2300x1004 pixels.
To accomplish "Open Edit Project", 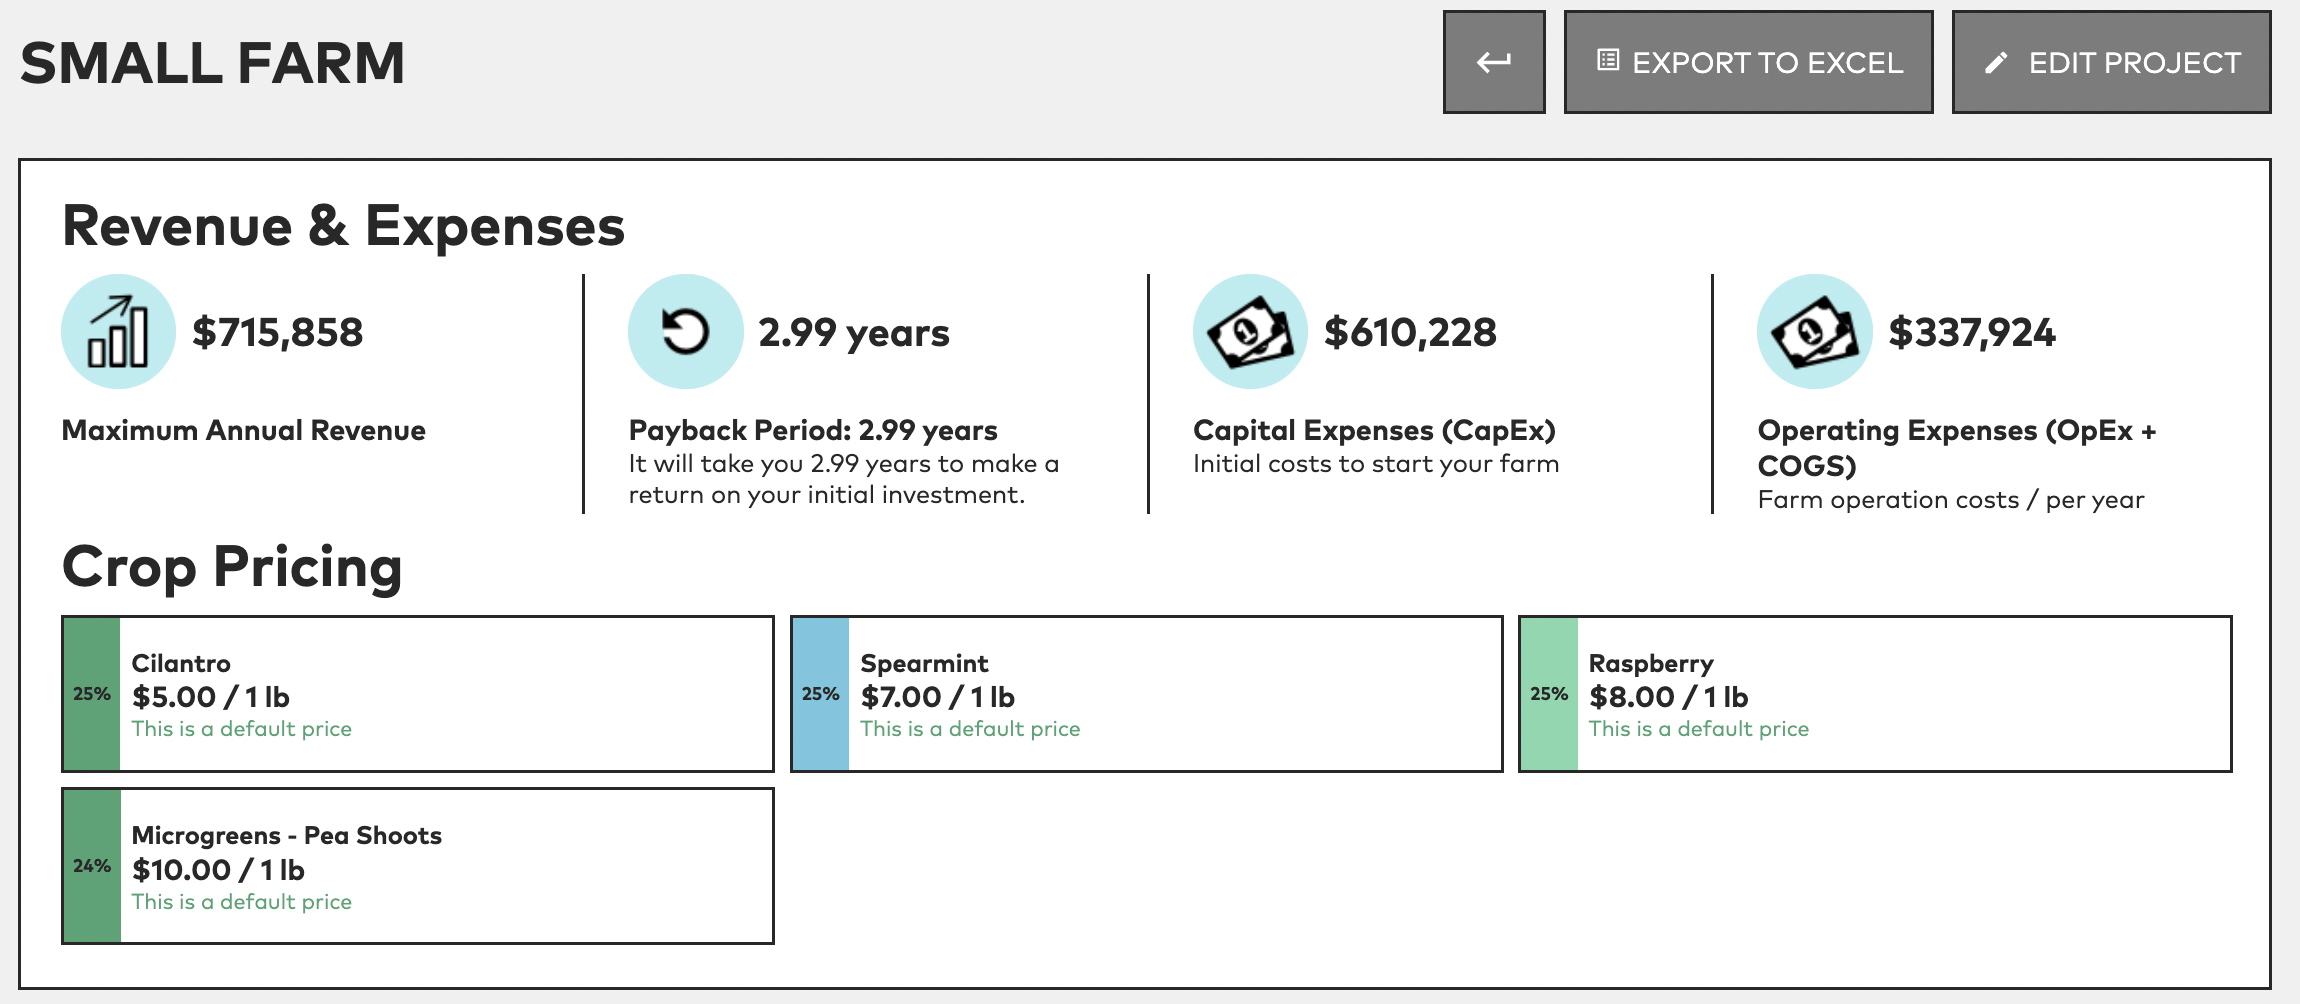I will click(x=2111, y=62).
